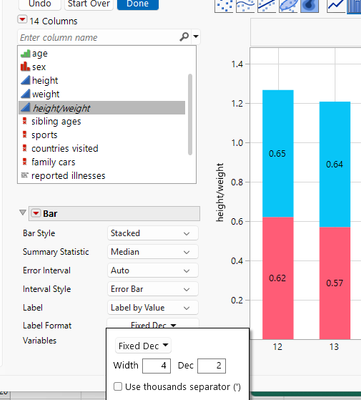Open the Error Interval dropdown
Image resolution: width=361 pixels, height=400 pixels.
click(153, 270)
